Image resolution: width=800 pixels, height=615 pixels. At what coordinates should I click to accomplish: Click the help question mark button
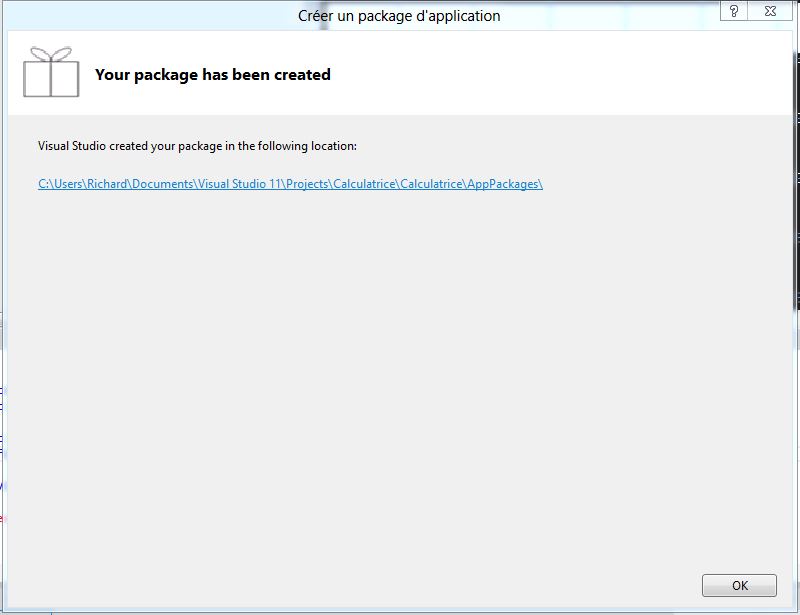tap(734, 11)
